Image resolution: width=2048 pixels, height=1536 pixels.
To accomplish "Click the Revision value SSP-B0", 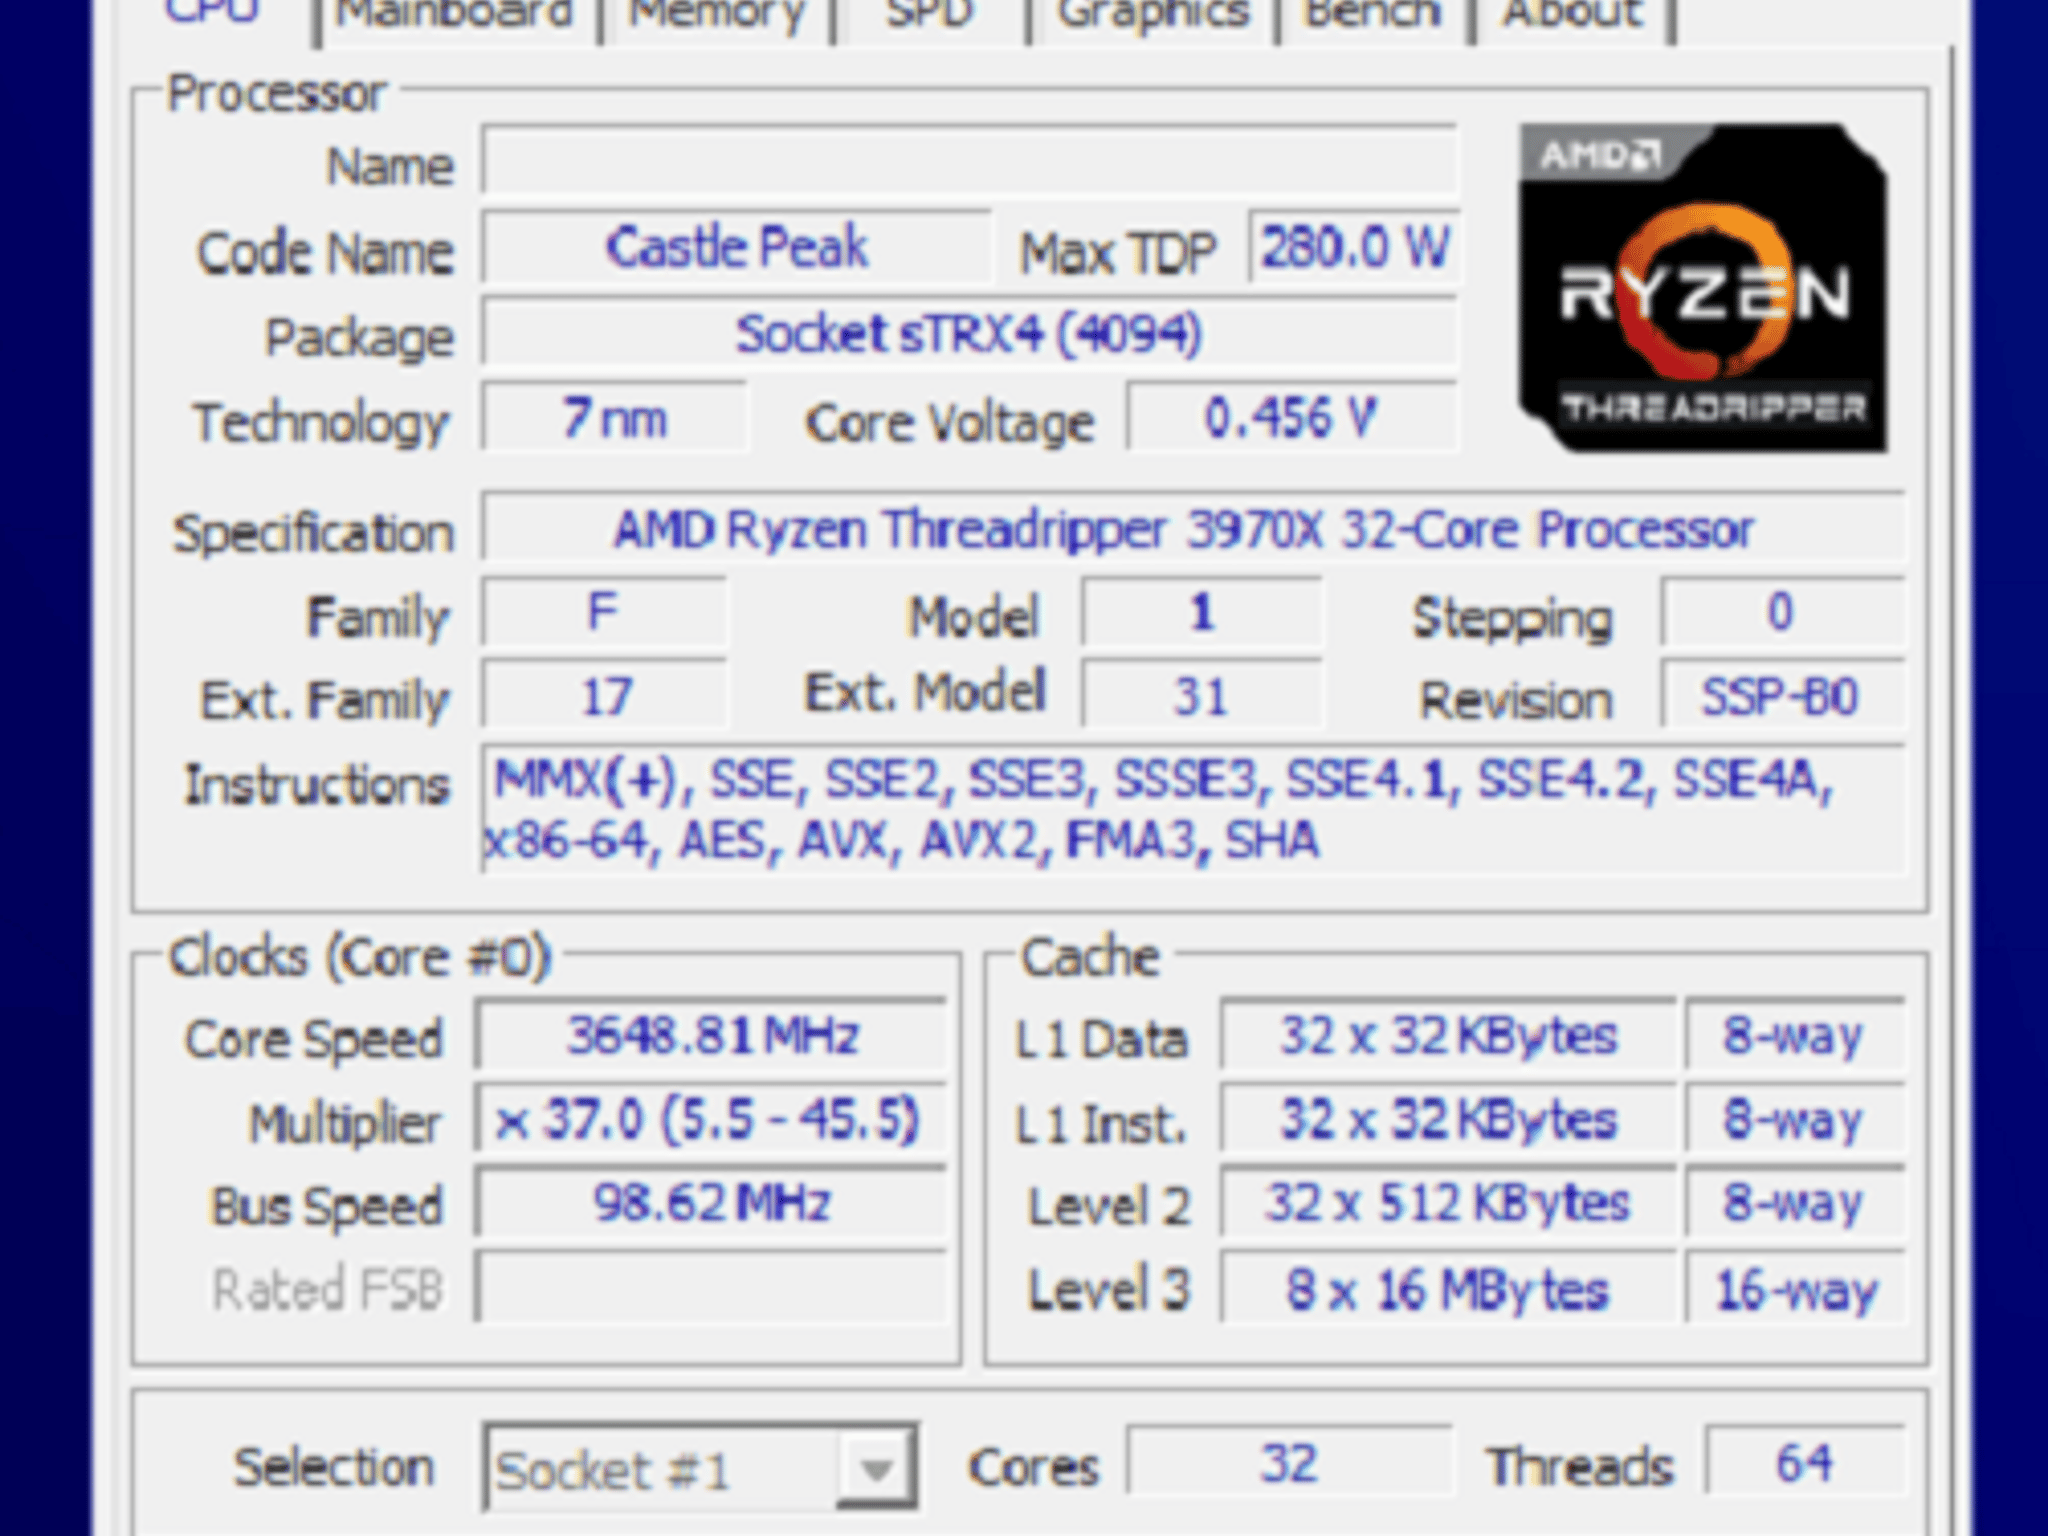I will pyautogui.click(x=1782, y=696).
